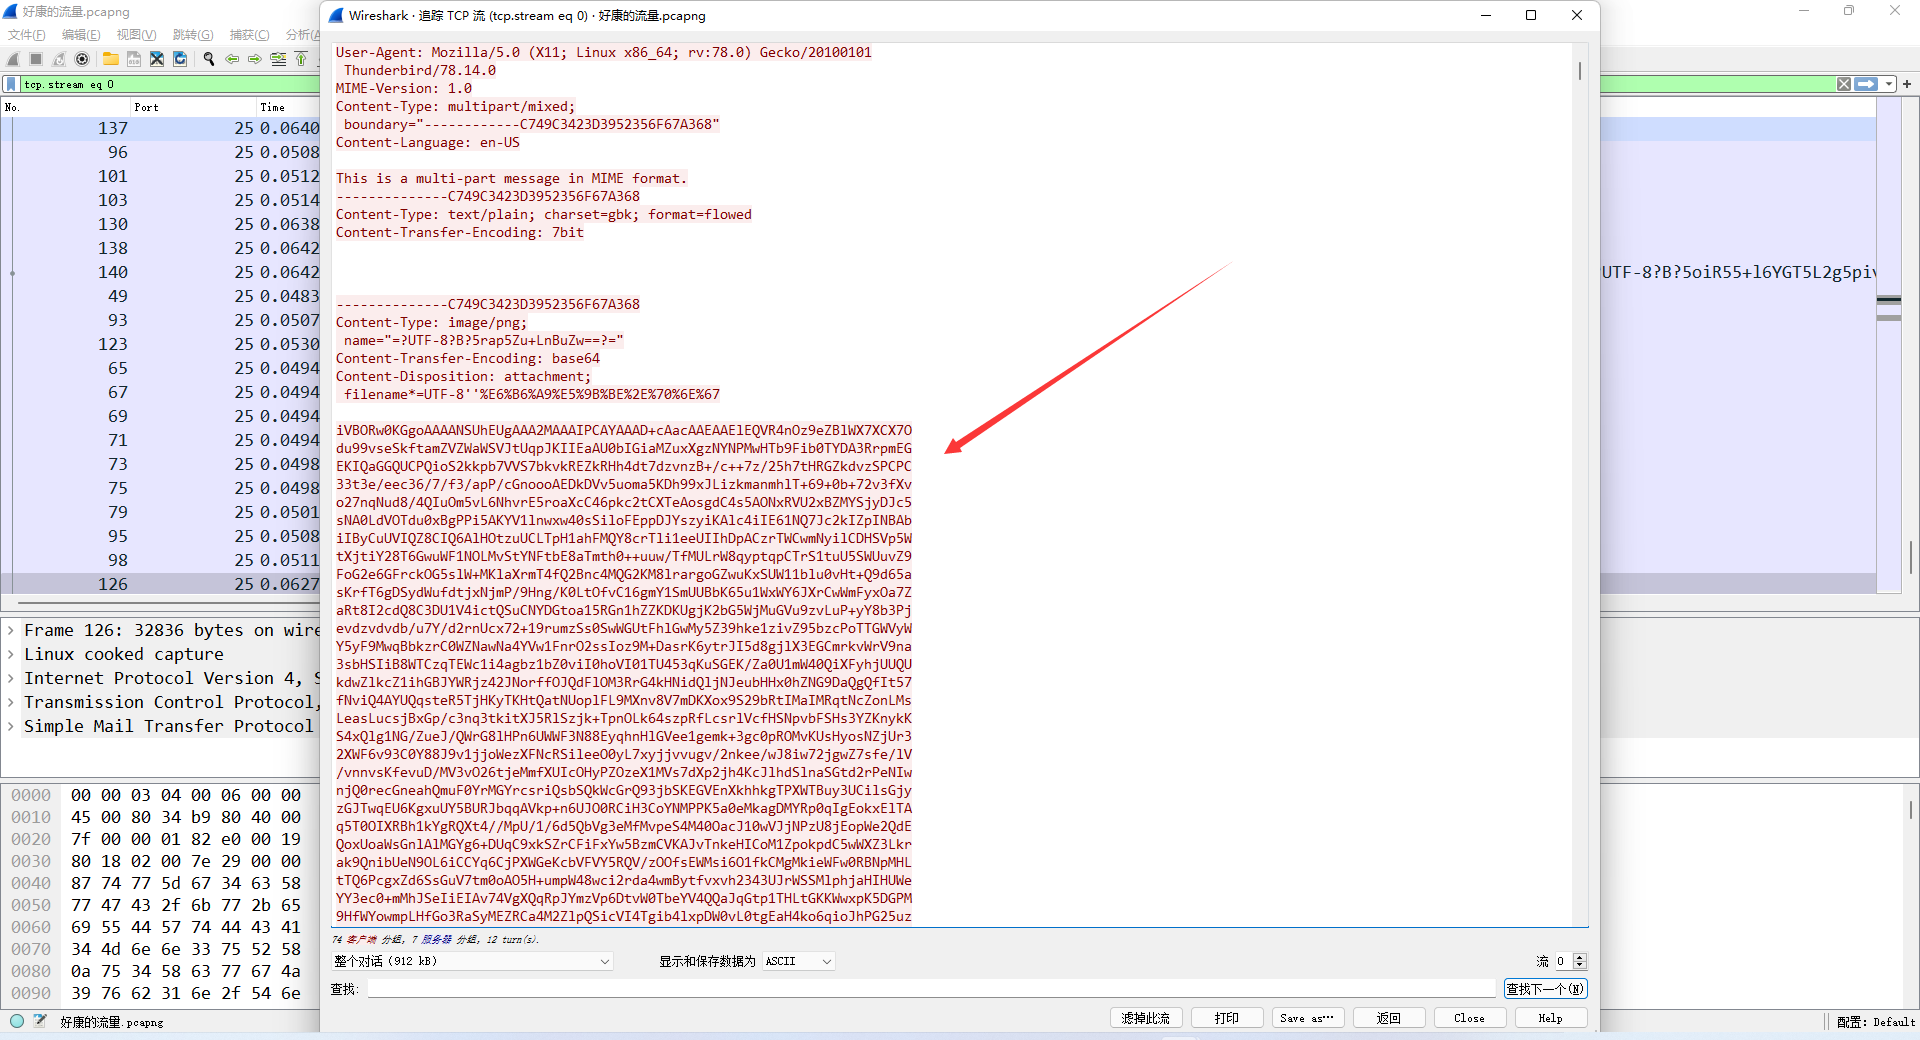Expand Transmission Control Protocol row

pos(11,702)
